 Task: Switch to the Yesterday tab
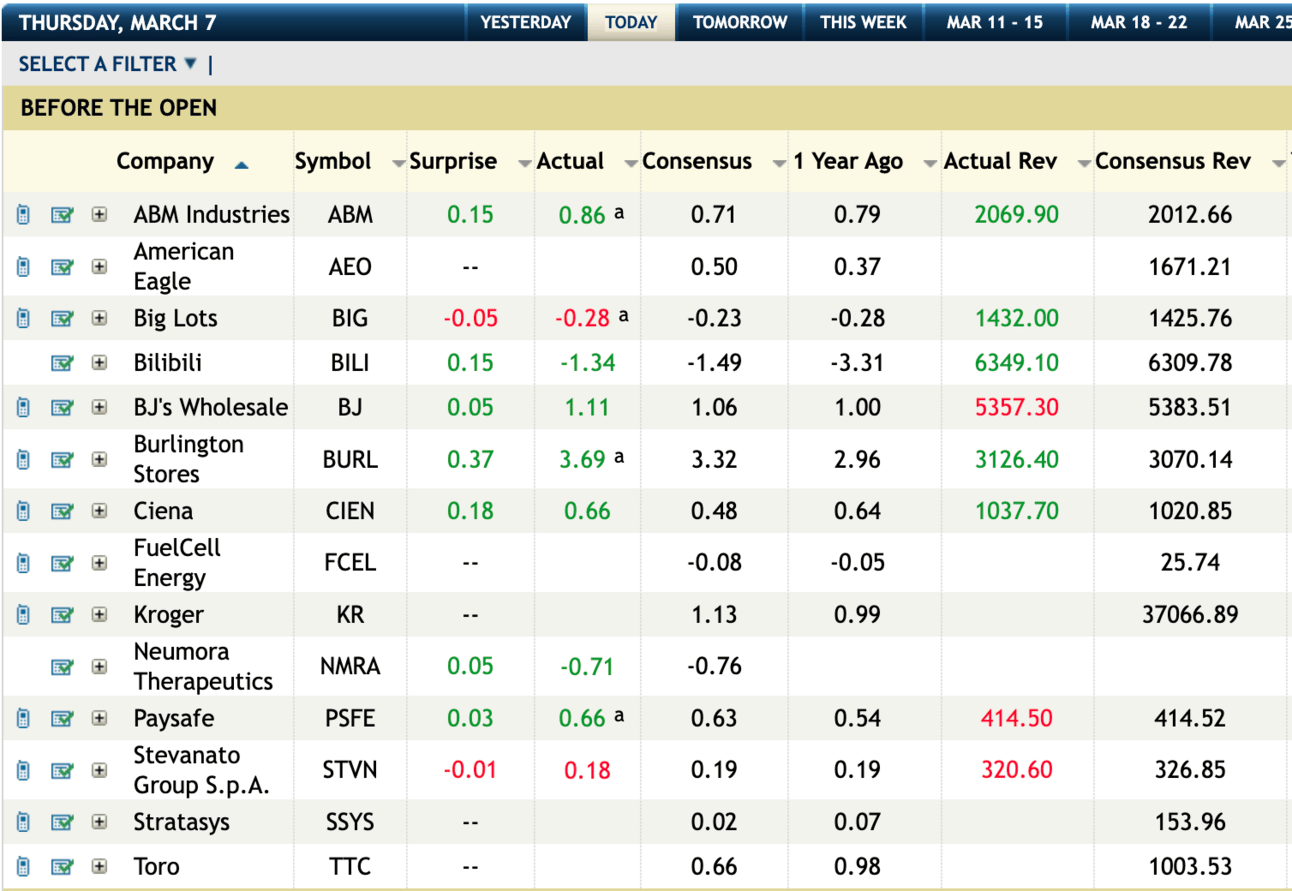526,22
